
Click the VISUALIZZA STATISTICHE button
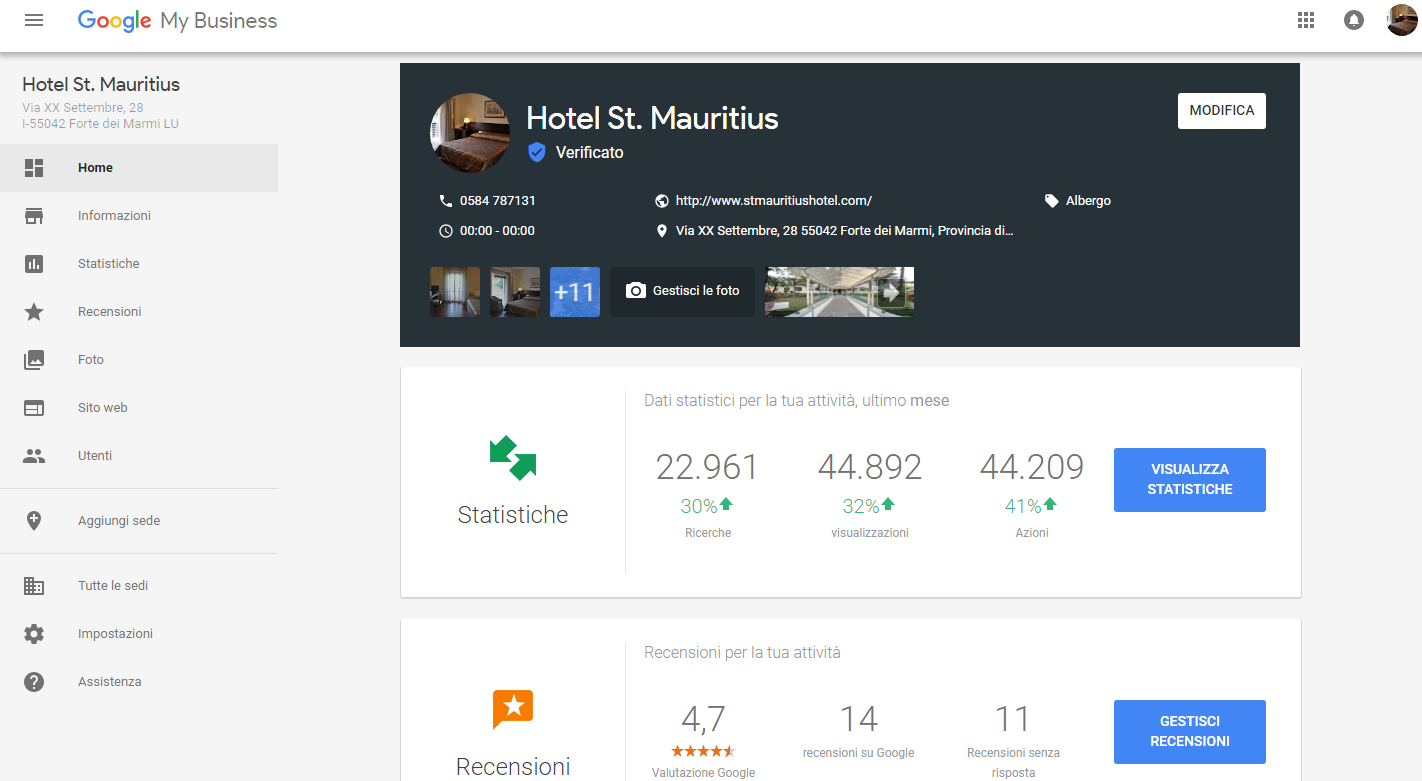pyautogui.click(x=1190, y=480)
